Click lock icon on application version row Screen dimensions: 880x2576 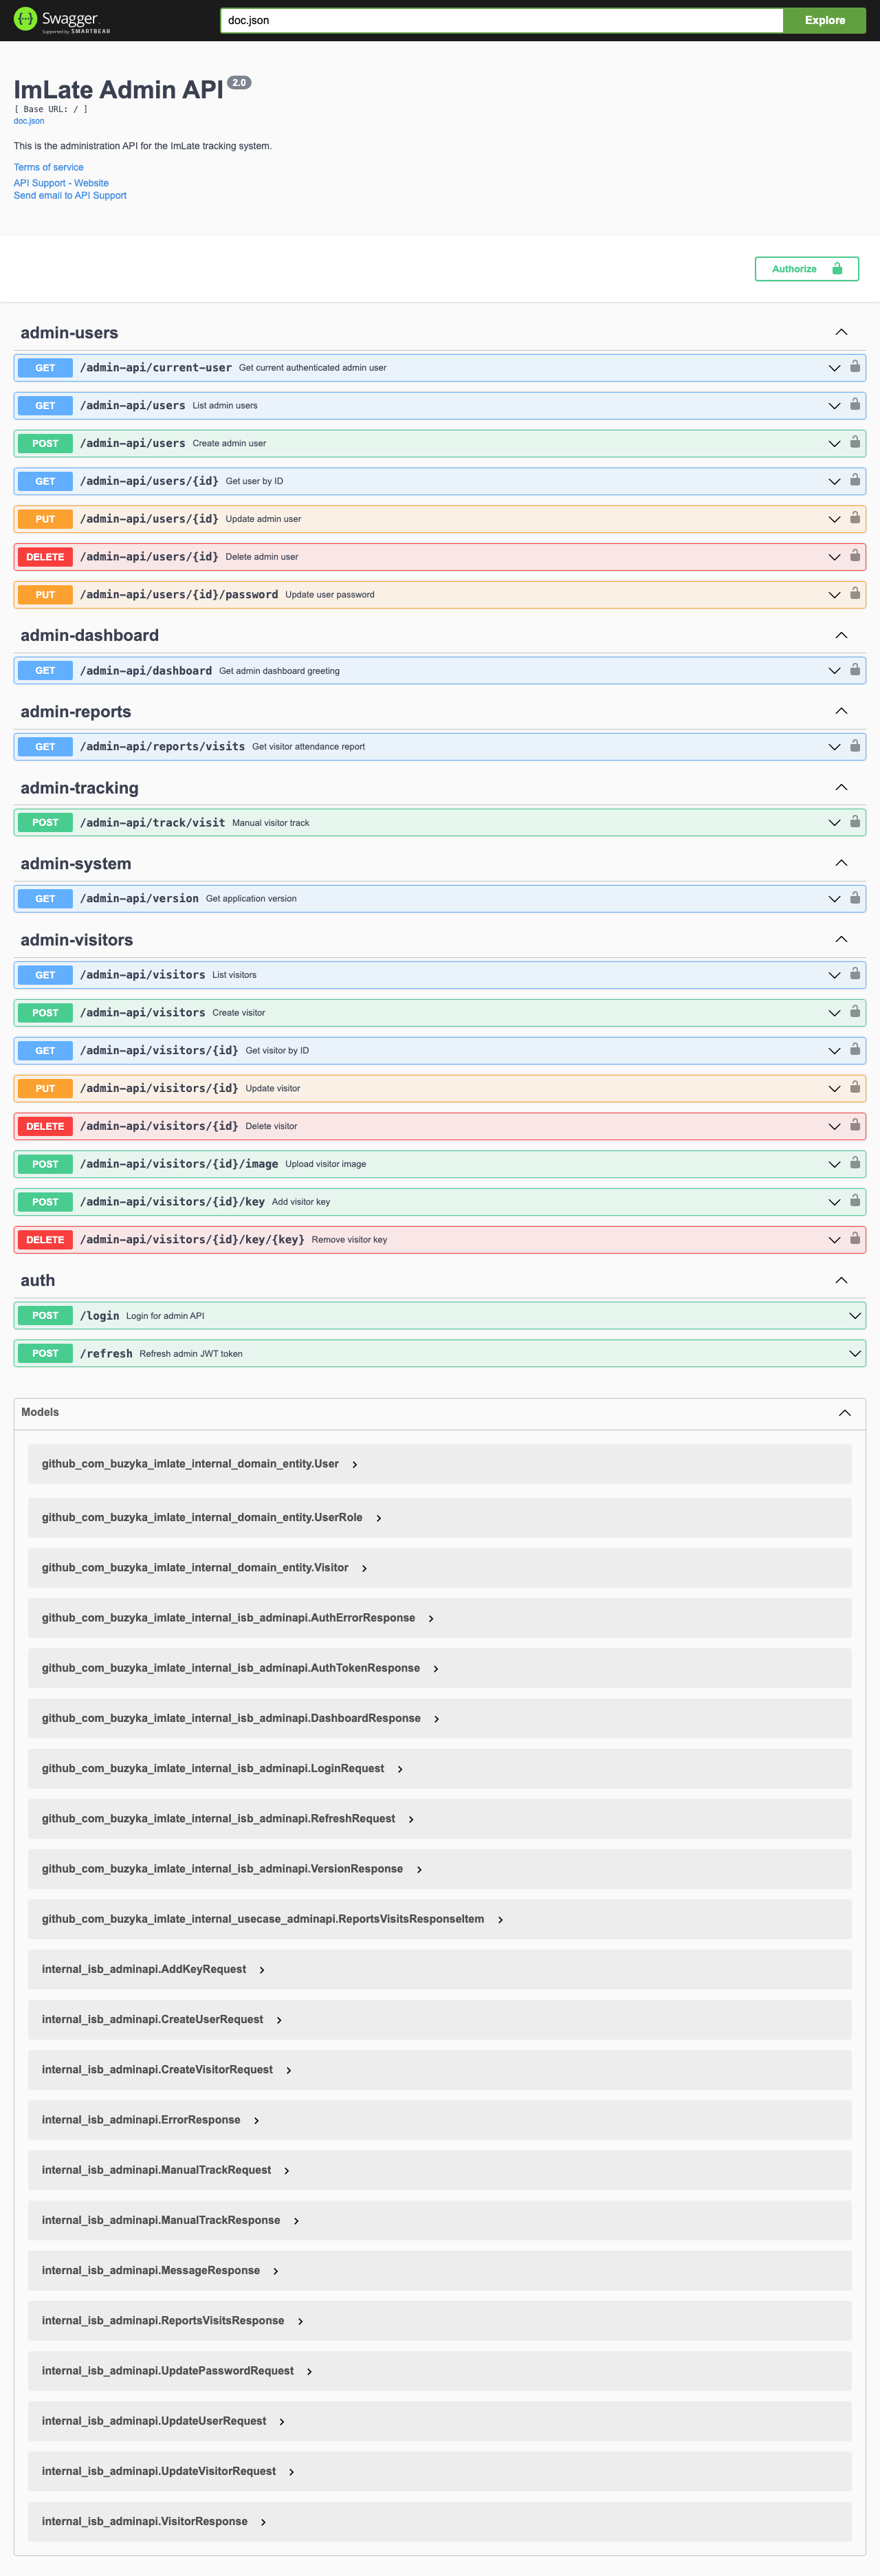coord(855,898)
